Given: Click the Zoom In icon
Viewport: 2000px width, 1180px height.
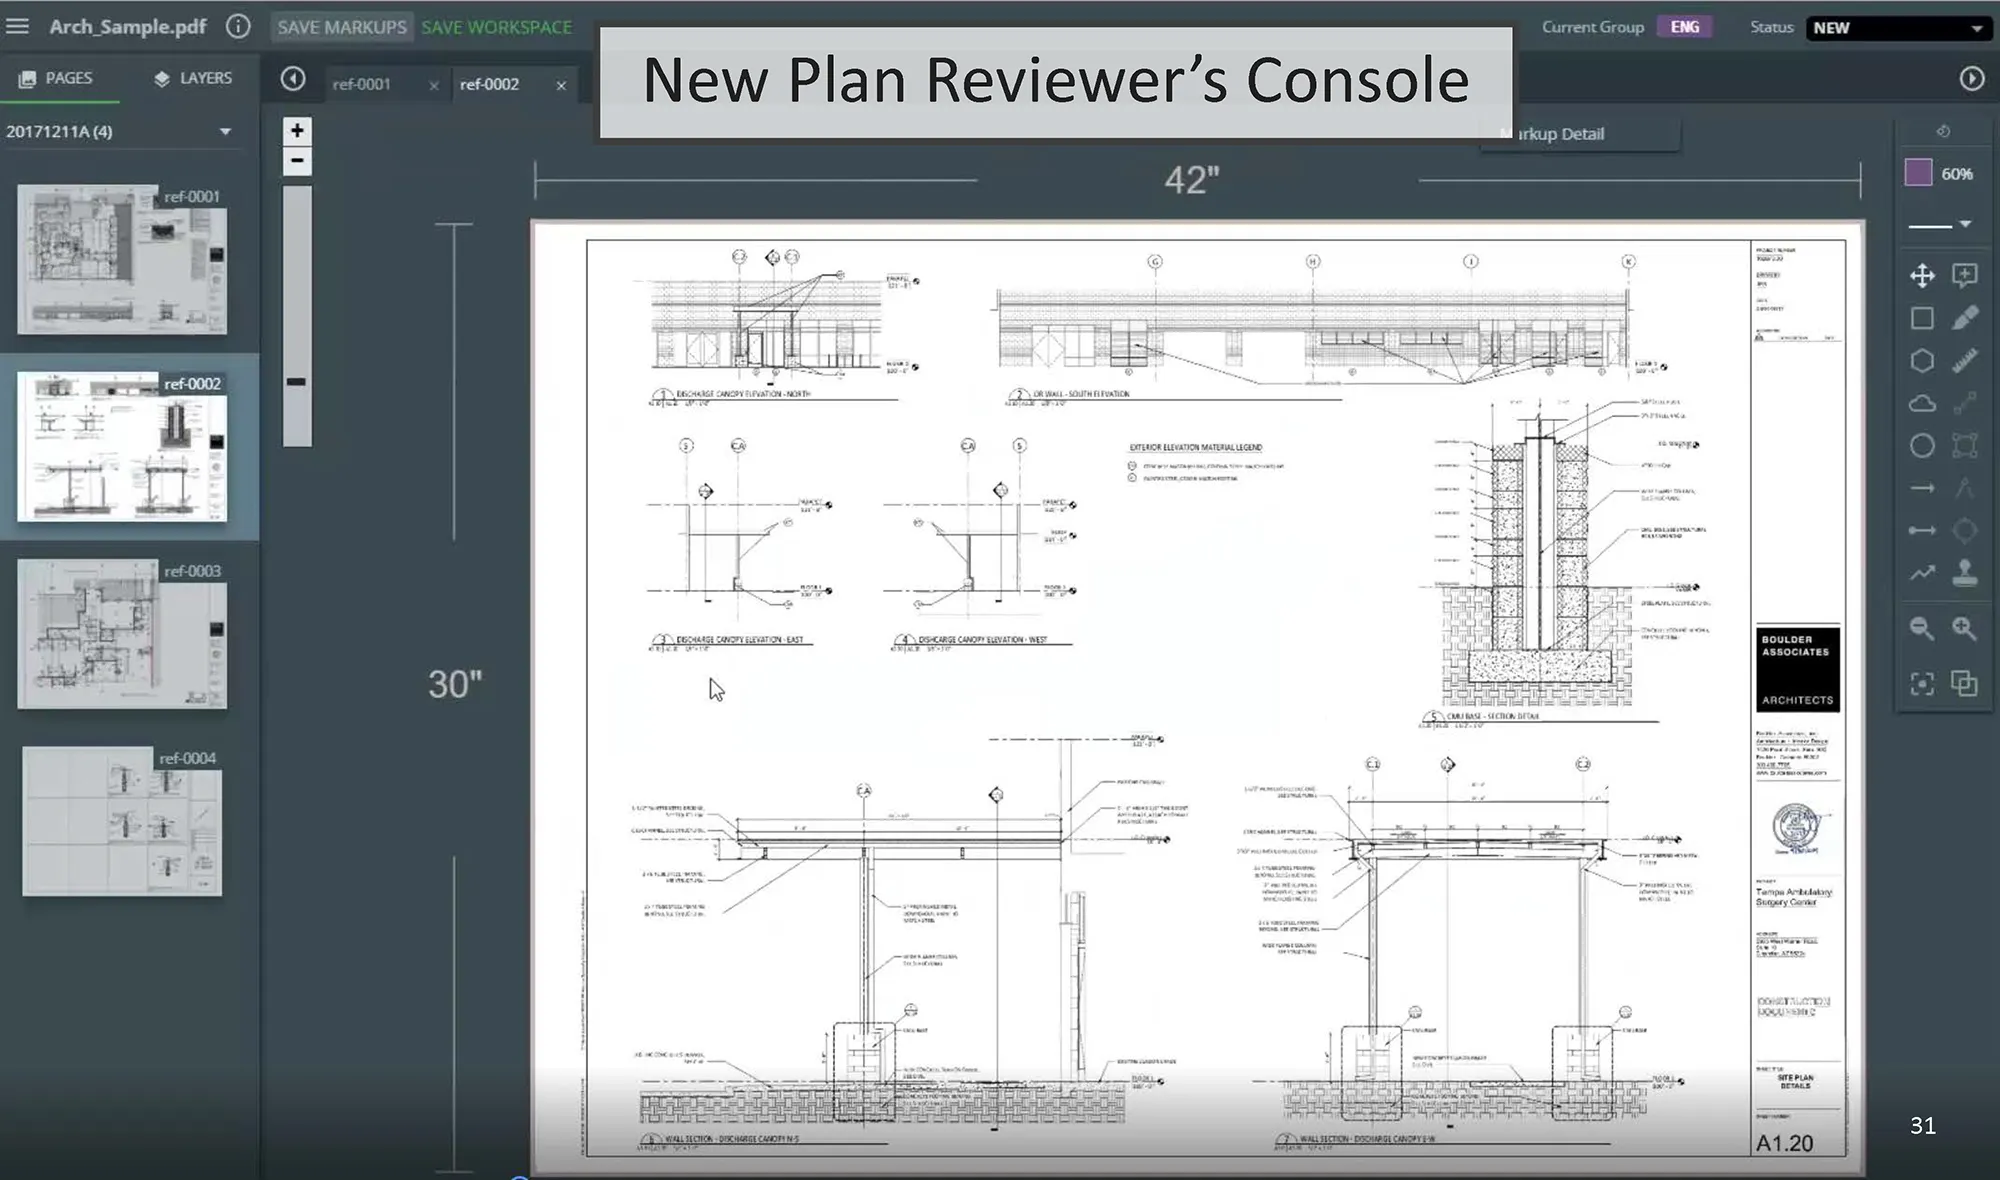Looking at the screenshot, I should coord(1965,628).
